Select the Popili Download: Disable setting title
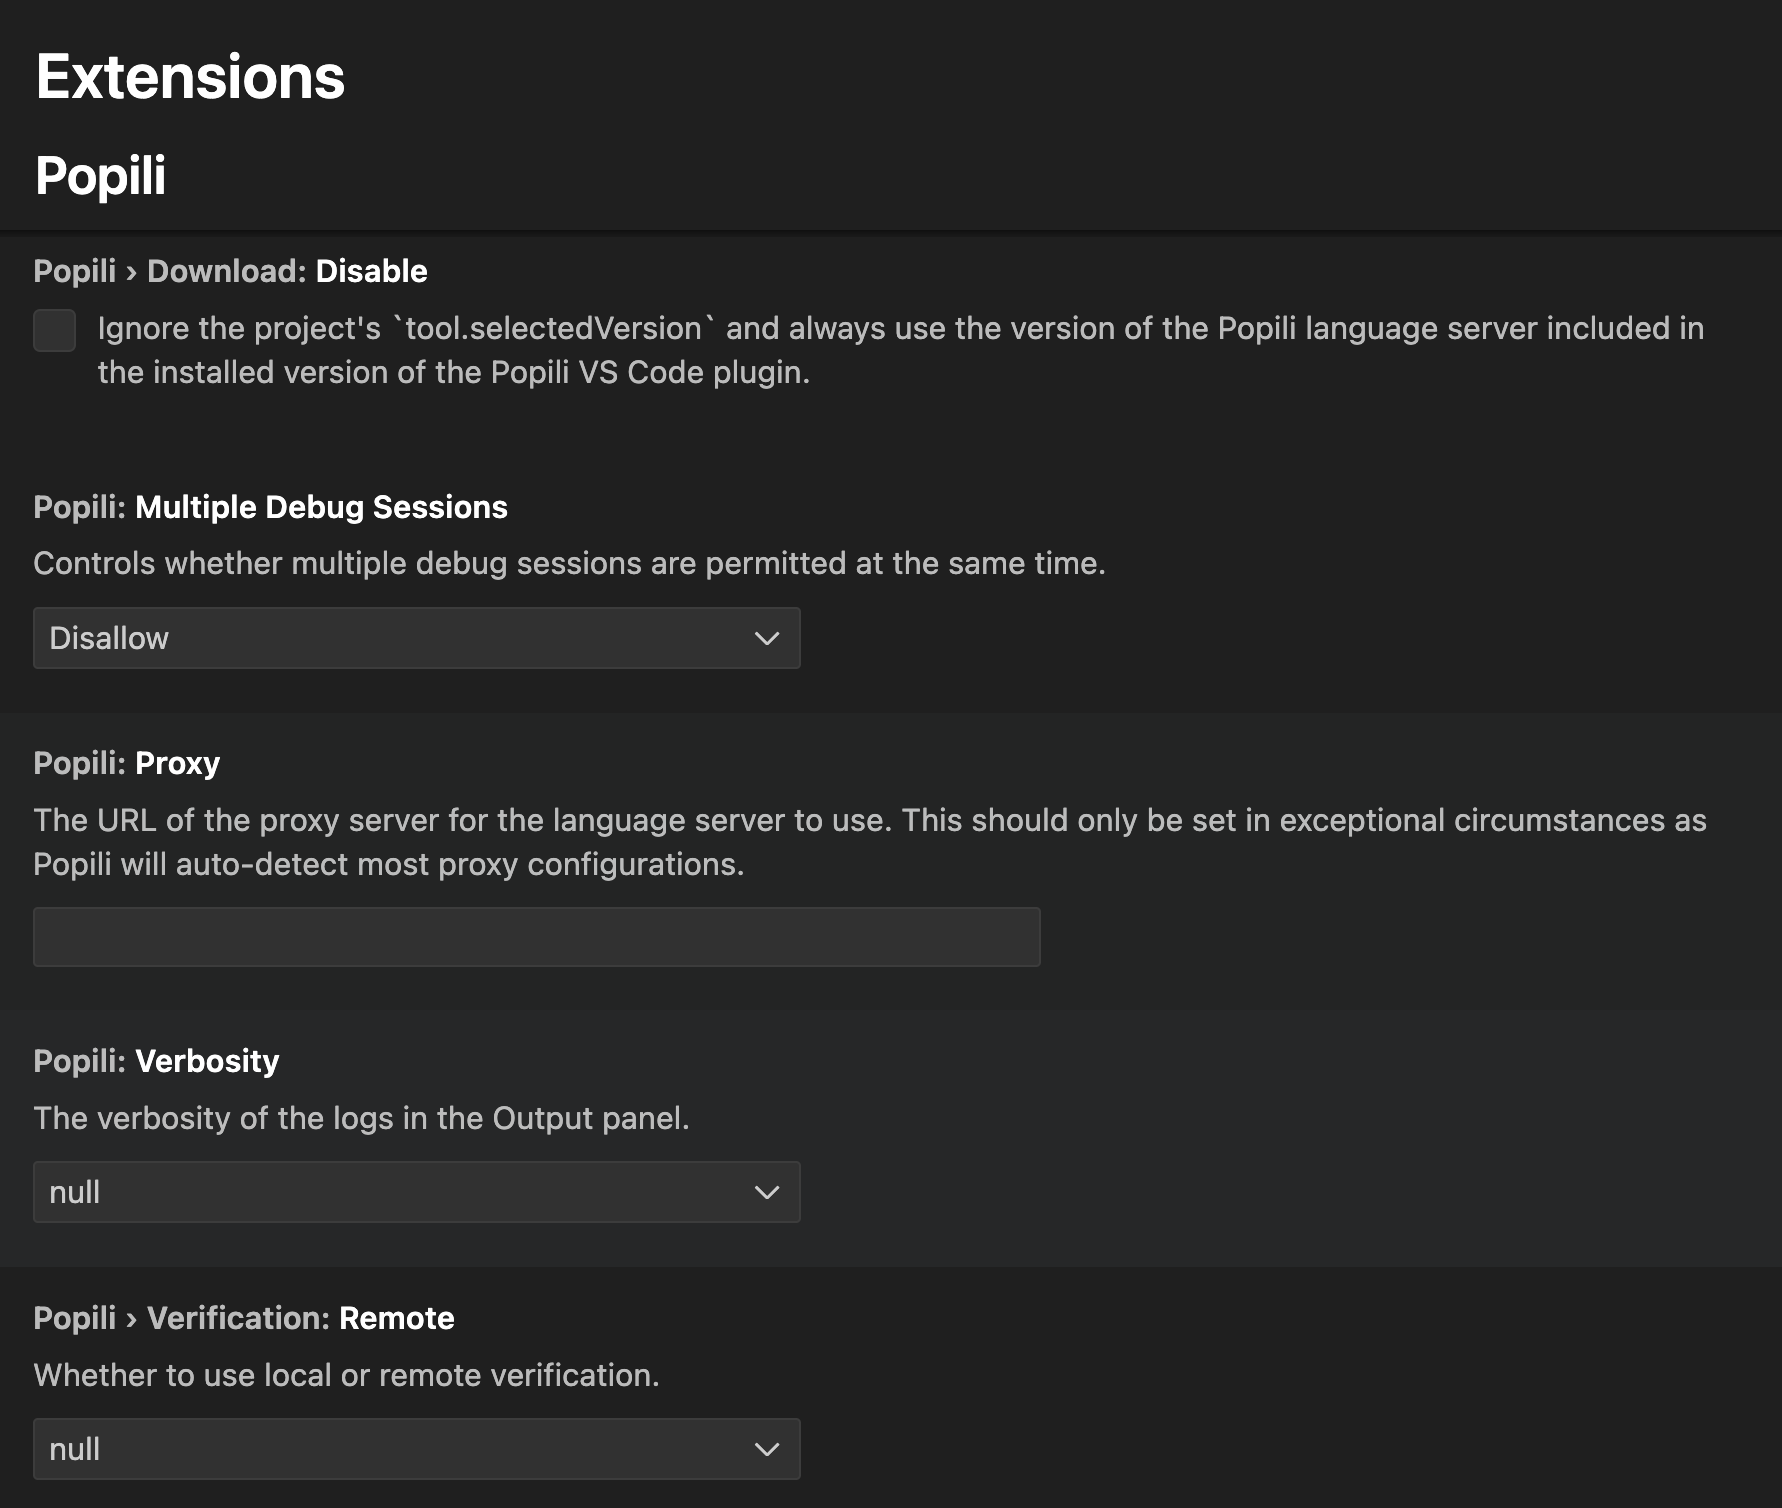Image resolution: width=1782 pixels, height=1508 pixels. click(x=231, y=271)
